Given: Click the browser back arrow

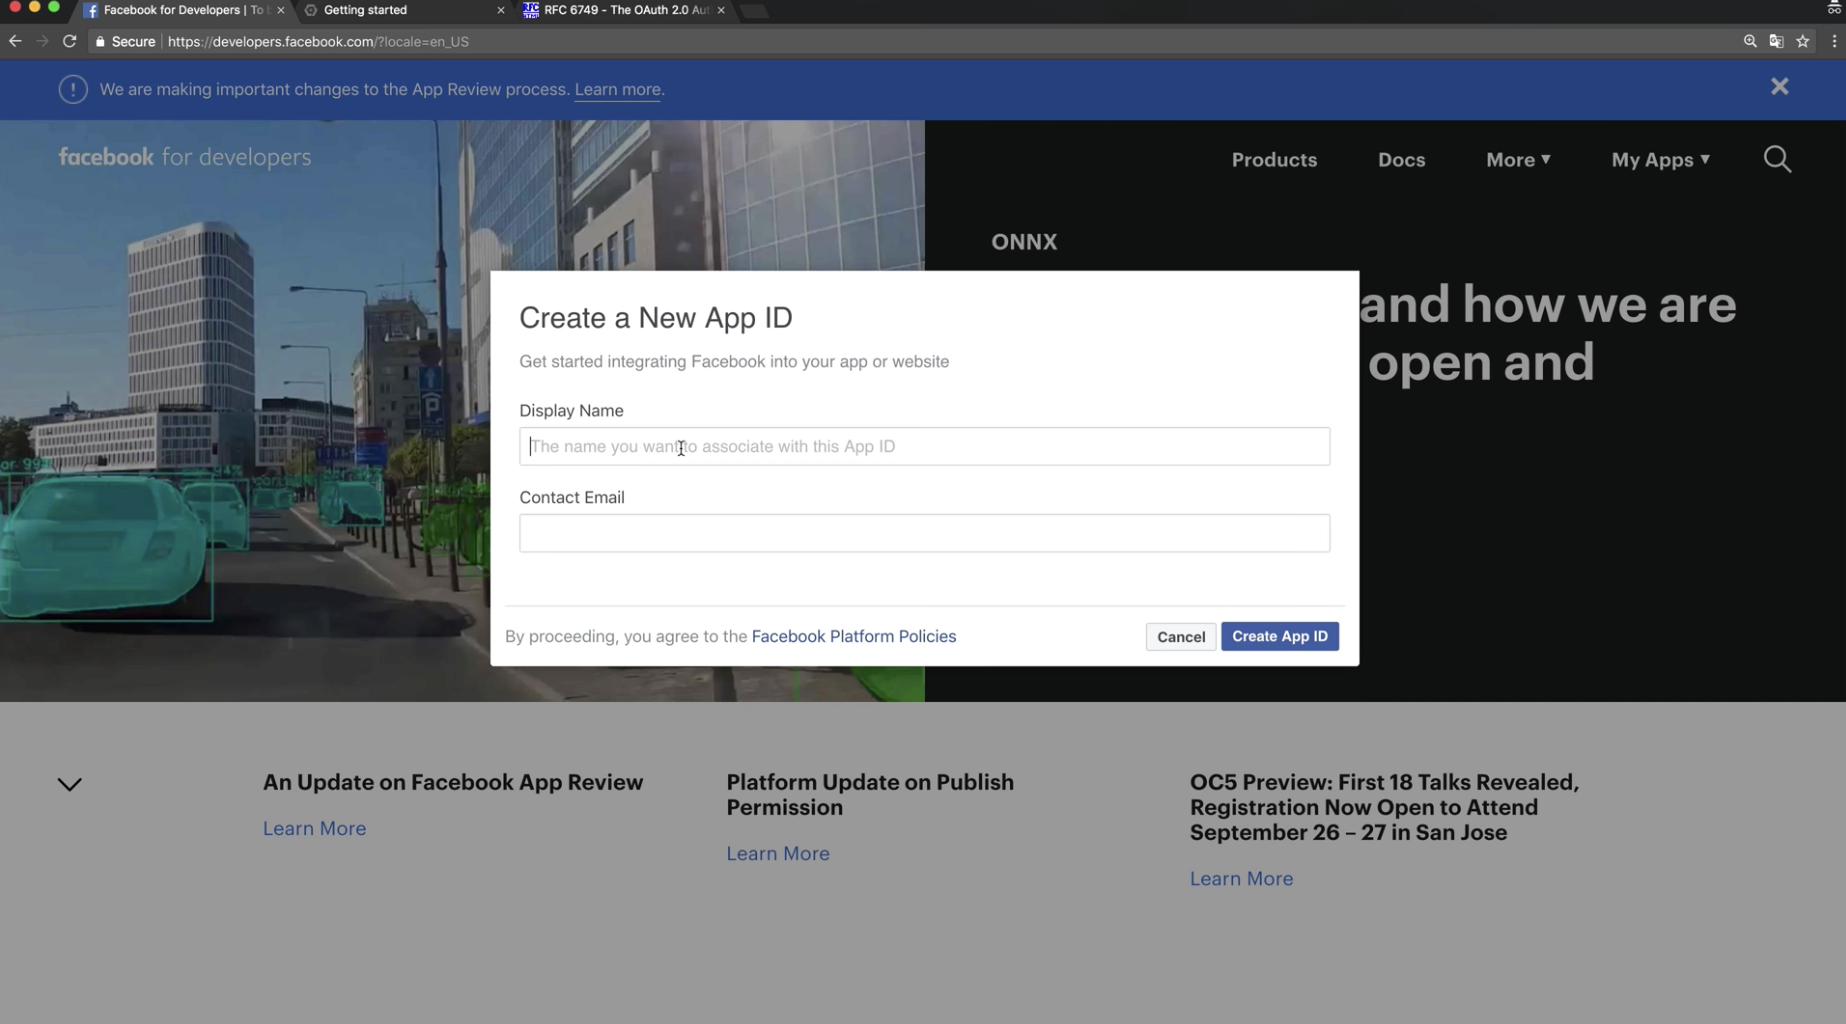Looking at the screenshot, I should 15,41.
